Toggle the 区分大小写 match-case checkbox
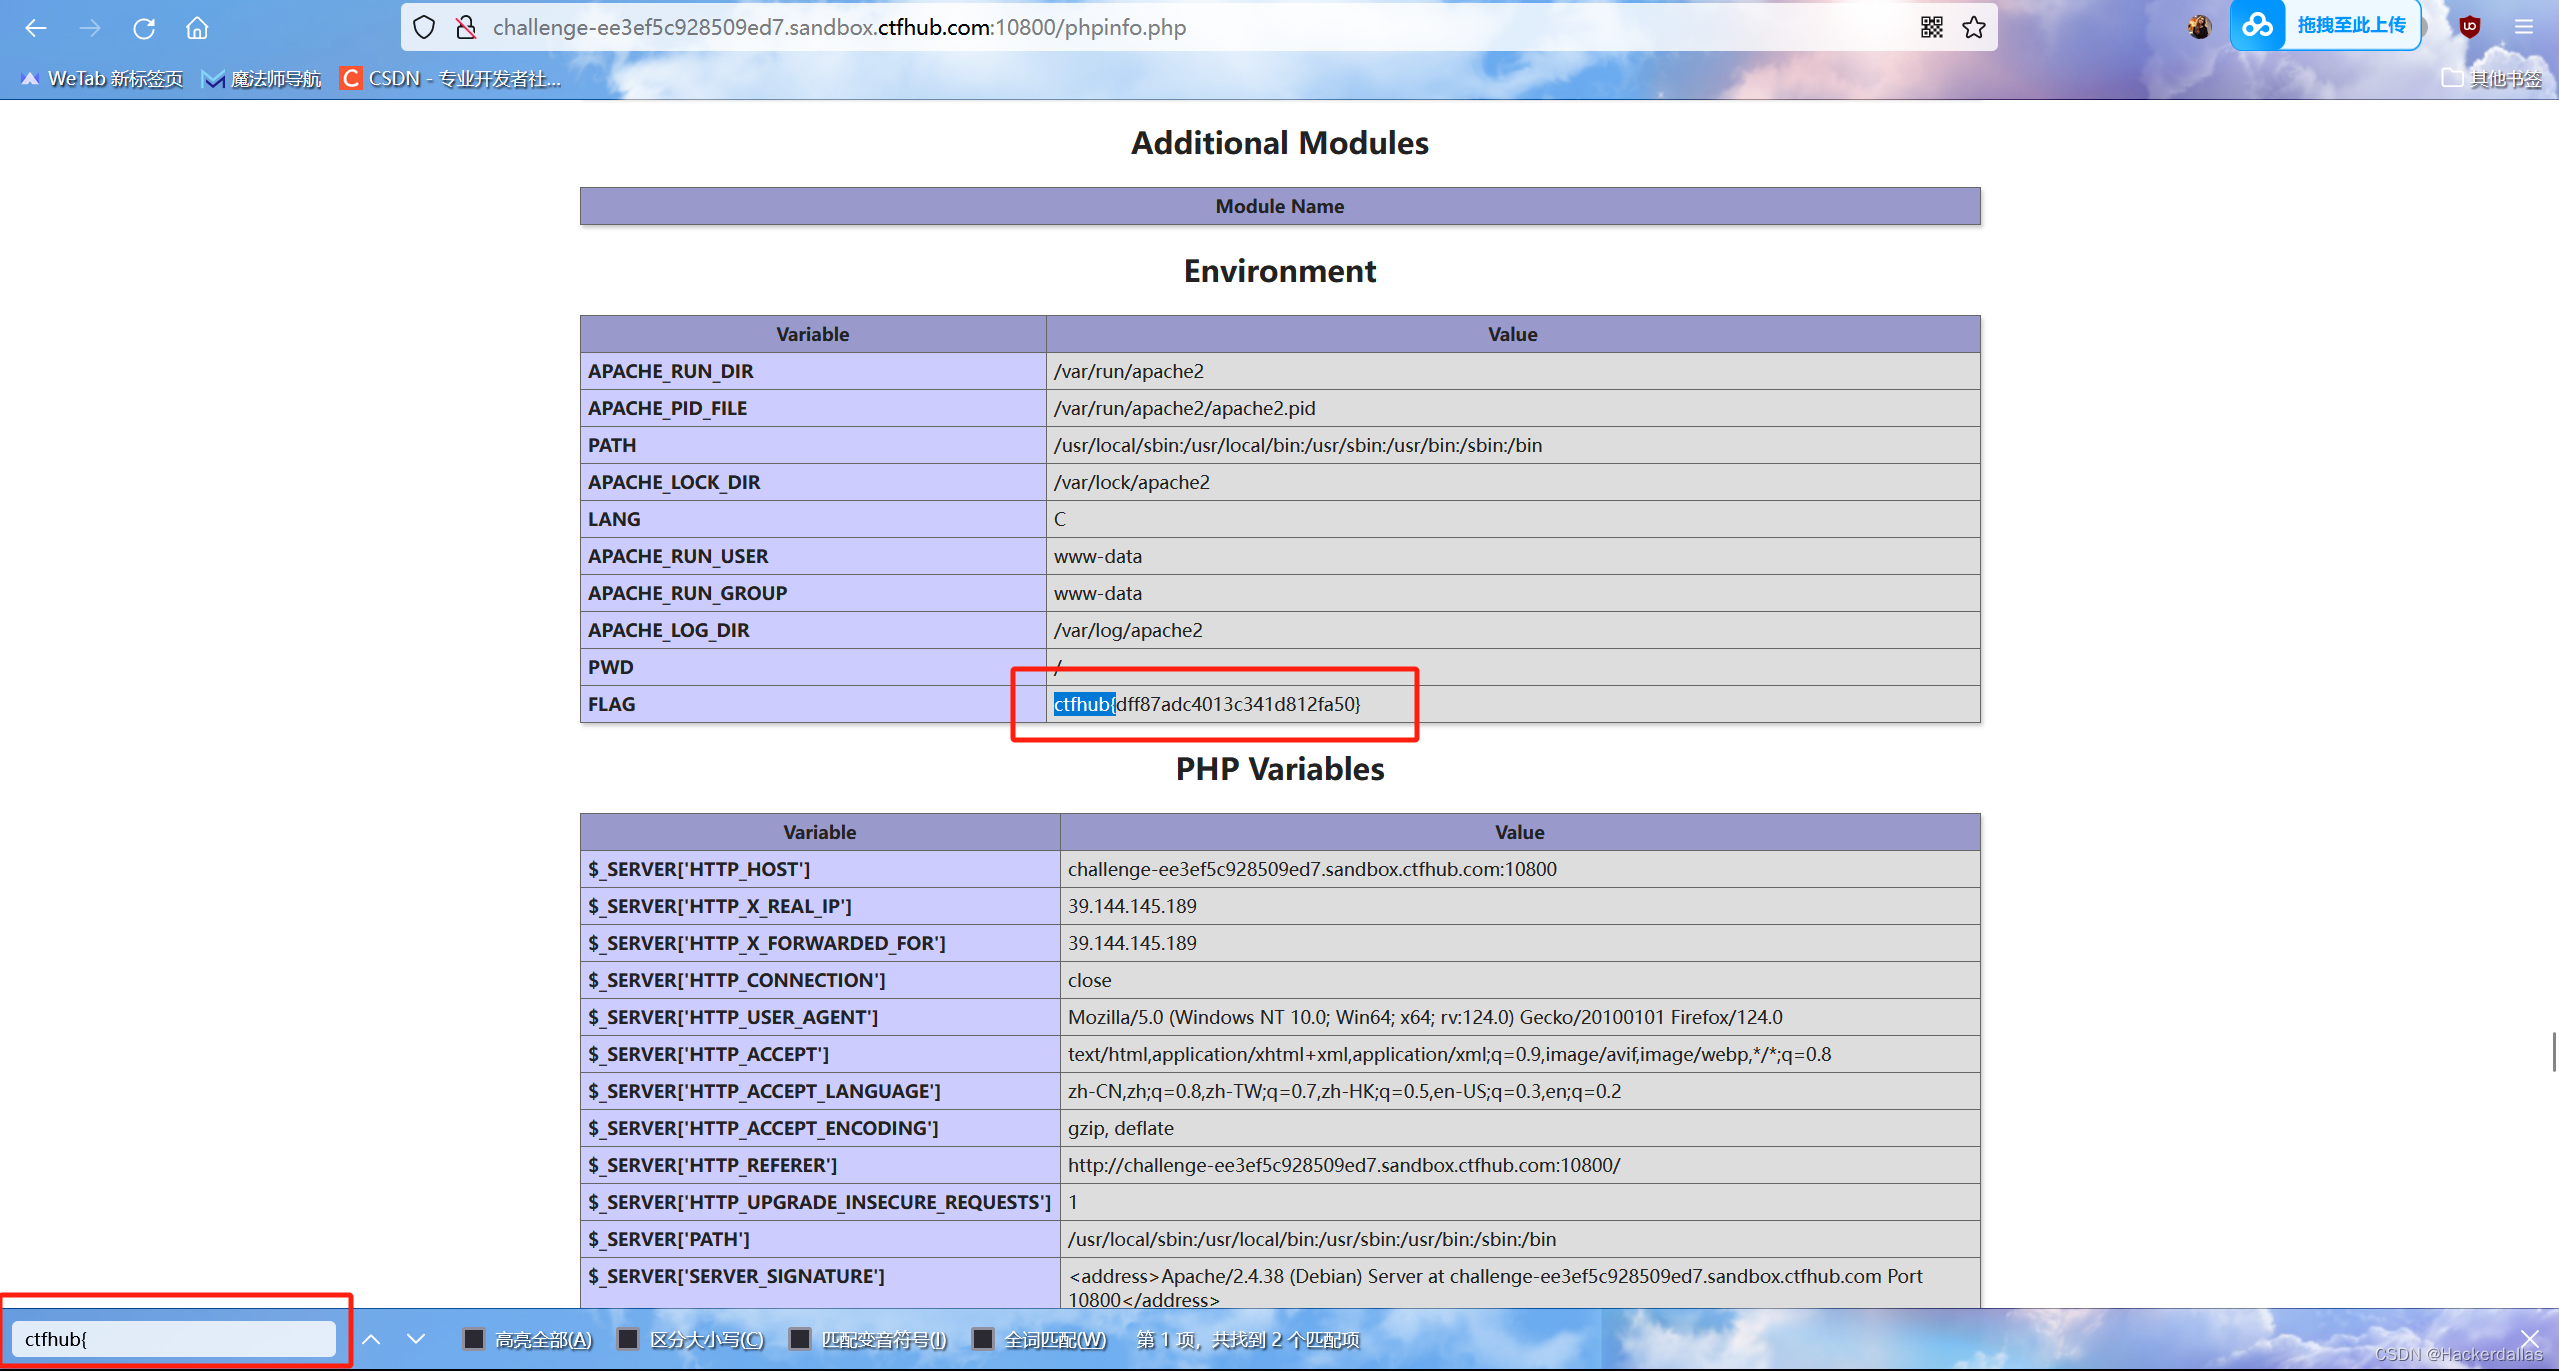Screen dimensions: 2559x1371 628,1339
